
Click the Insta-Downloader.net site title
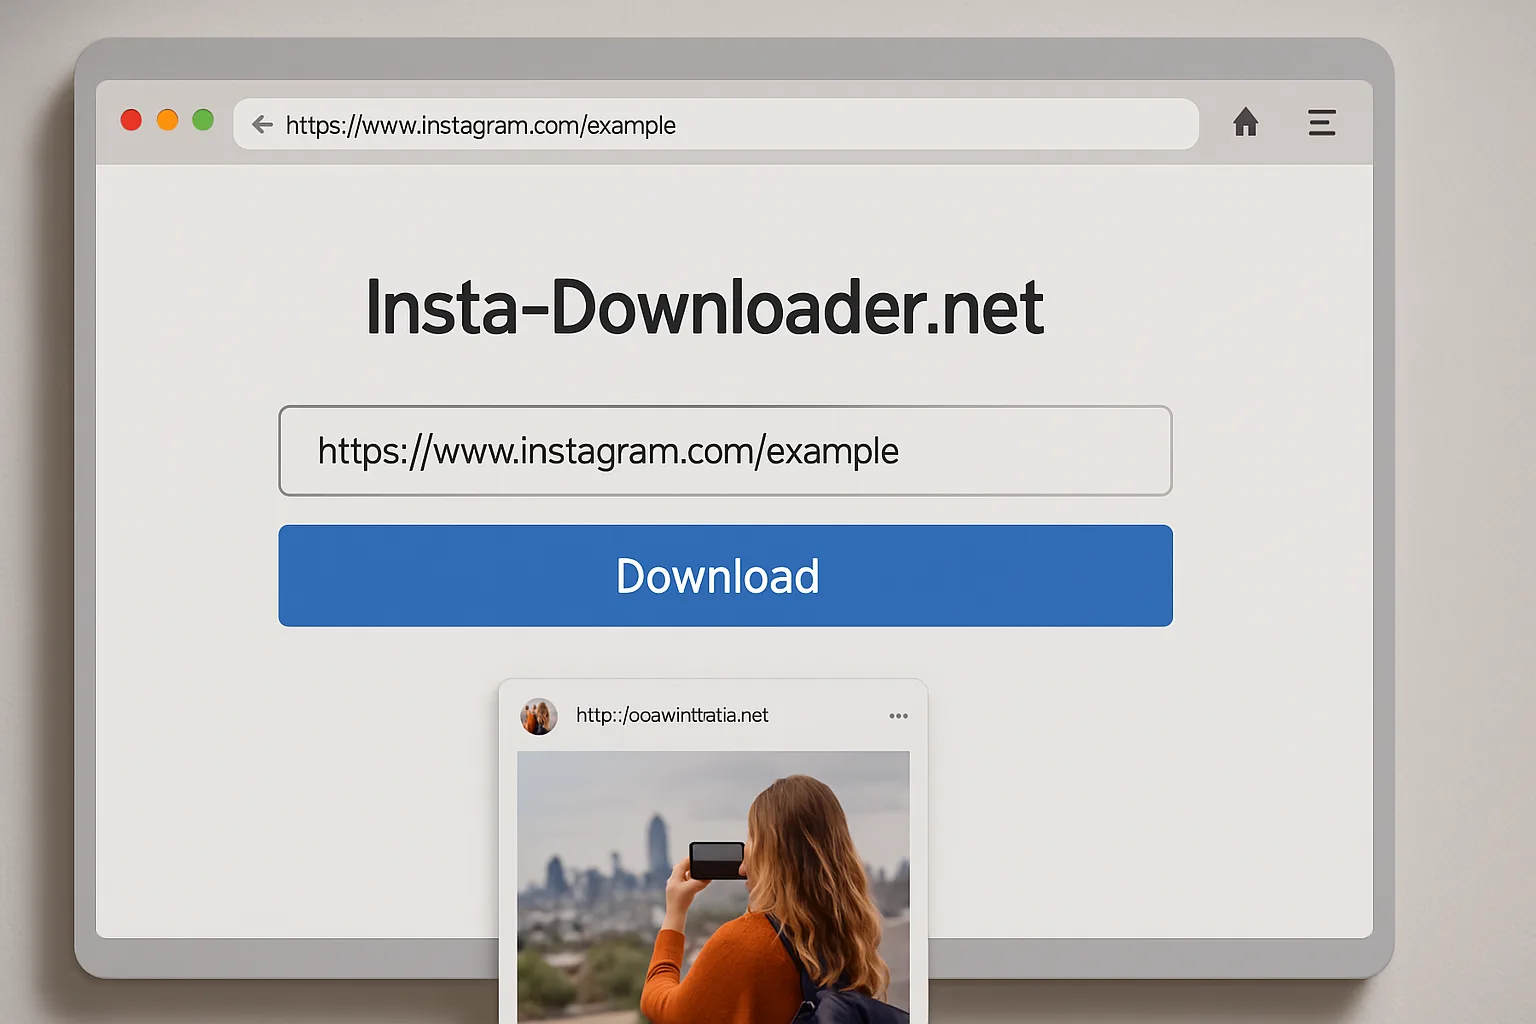[x=705, y=308]
